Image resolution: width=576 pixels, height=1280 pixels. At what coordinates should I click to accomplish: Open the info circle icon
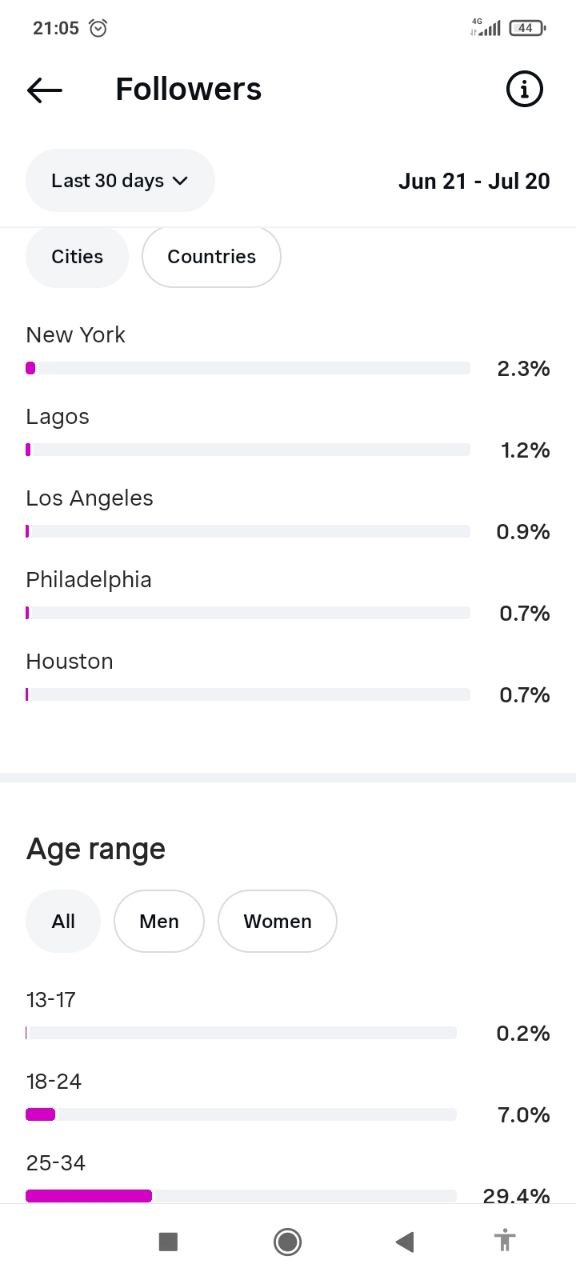[524, 89]
